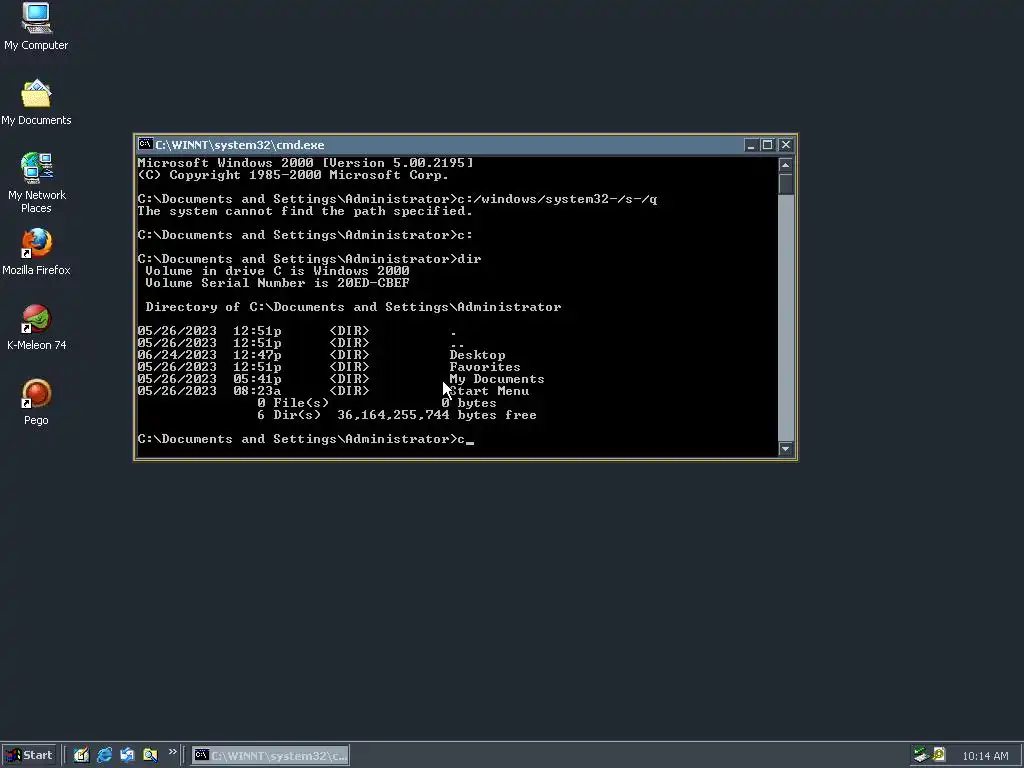
Task: Click the Show Desktop quick launch icon
Action: click(81, 755)
